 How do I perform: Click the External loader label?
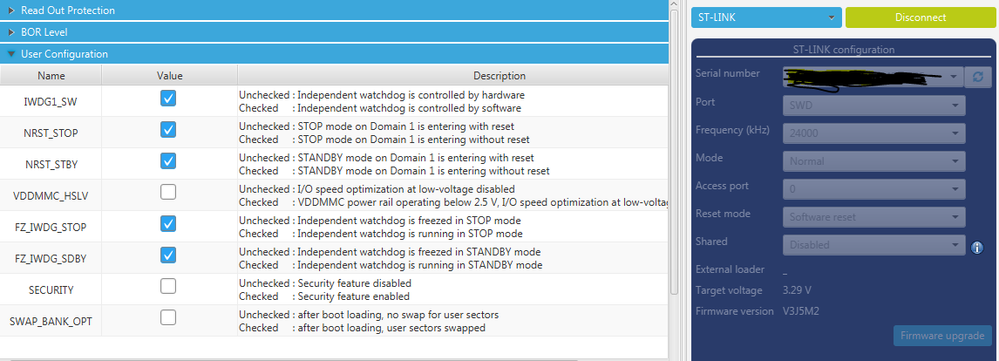pos(730,269)
